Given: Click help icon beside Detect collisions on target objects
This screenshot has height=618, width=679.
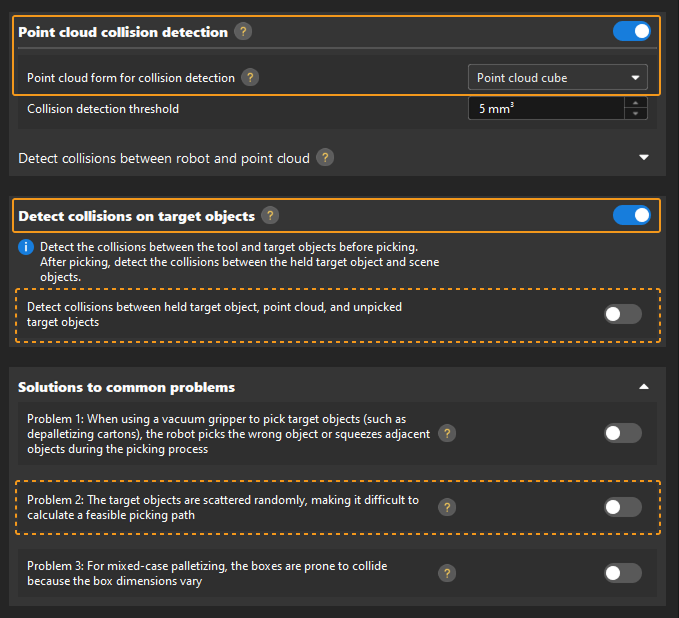Looking at the screenshot, I should tap(270, 215).
